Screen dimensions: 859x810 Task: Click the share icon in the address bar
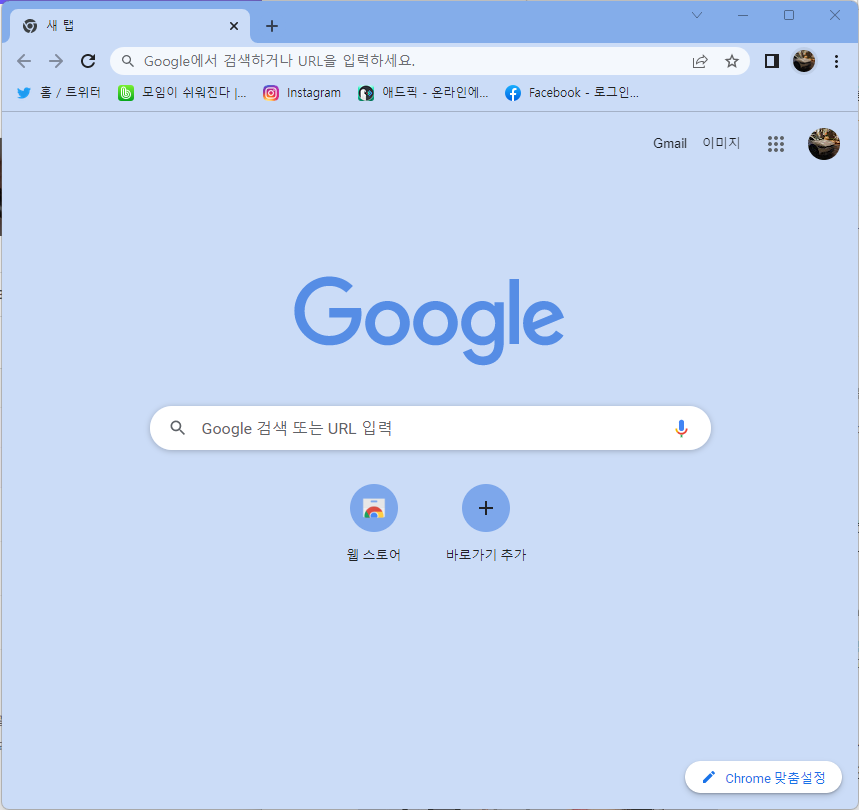(699, 61)
